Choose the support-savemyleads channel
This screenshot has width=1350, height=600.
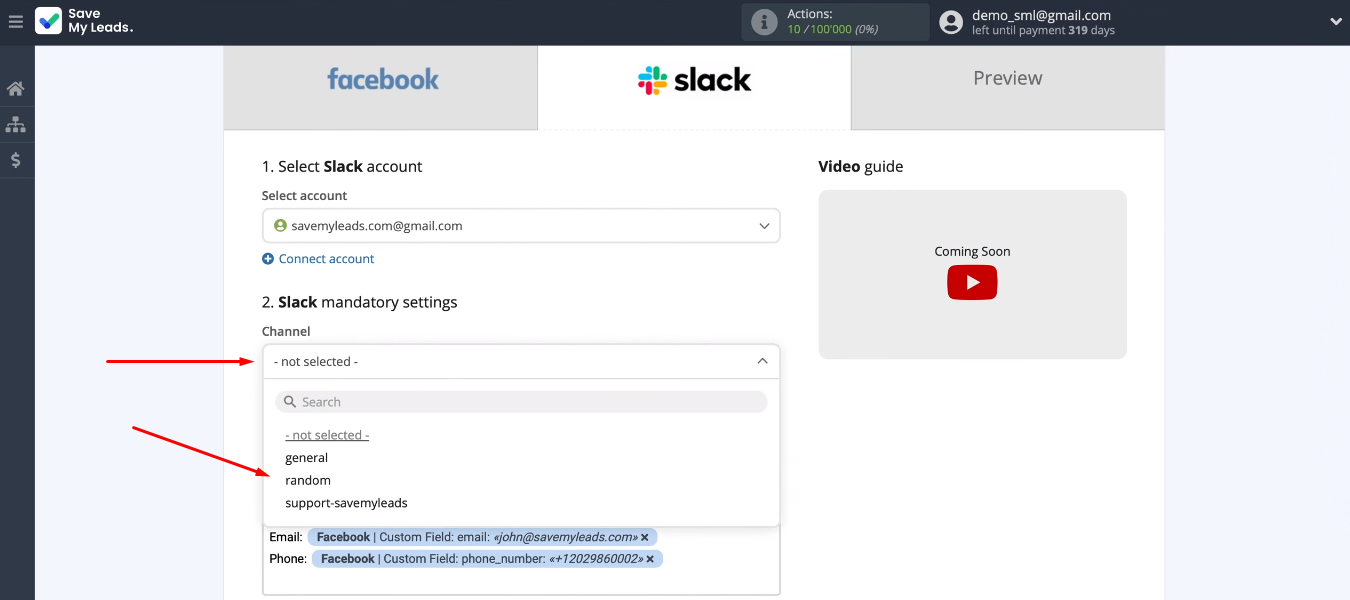346,503
